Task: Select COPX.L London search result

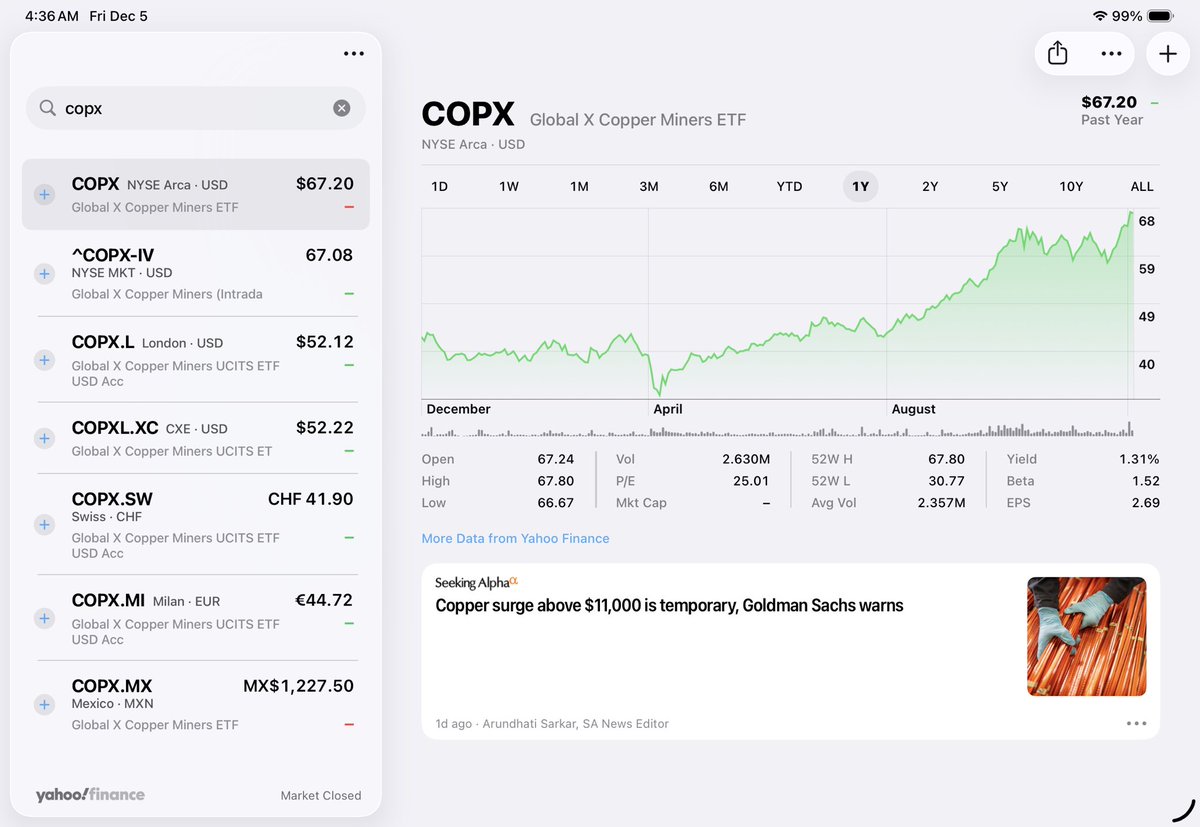Action: click(x=196, y=359)
